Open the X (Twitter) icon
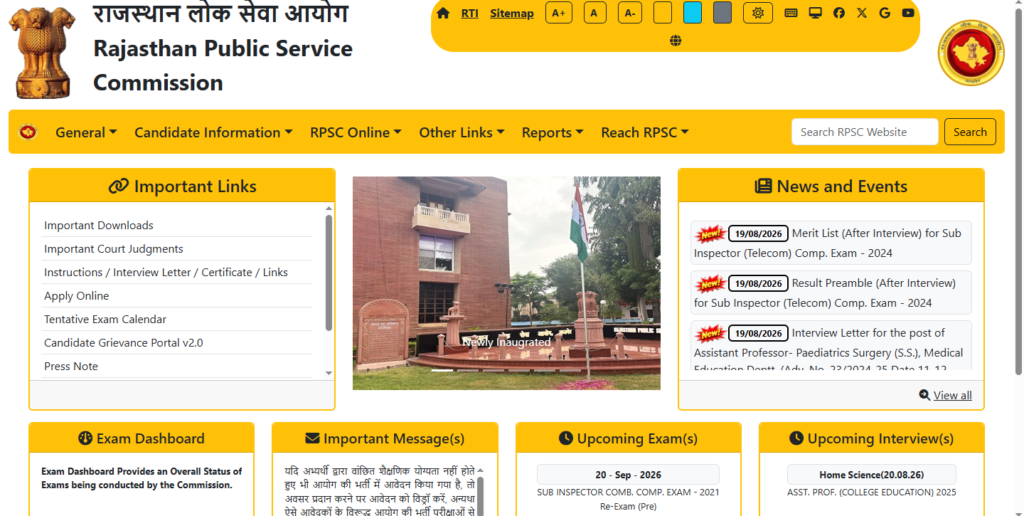Screen dimensions: 1024x516 (x=862, y=13)
